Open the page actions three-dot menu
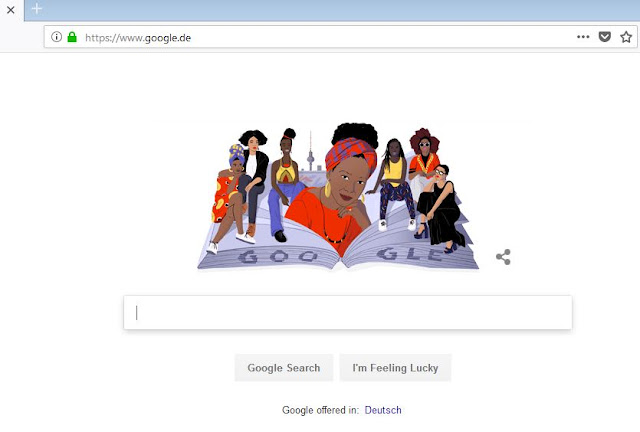The width and height of the screenshot is (640, 432). point(583,37)
